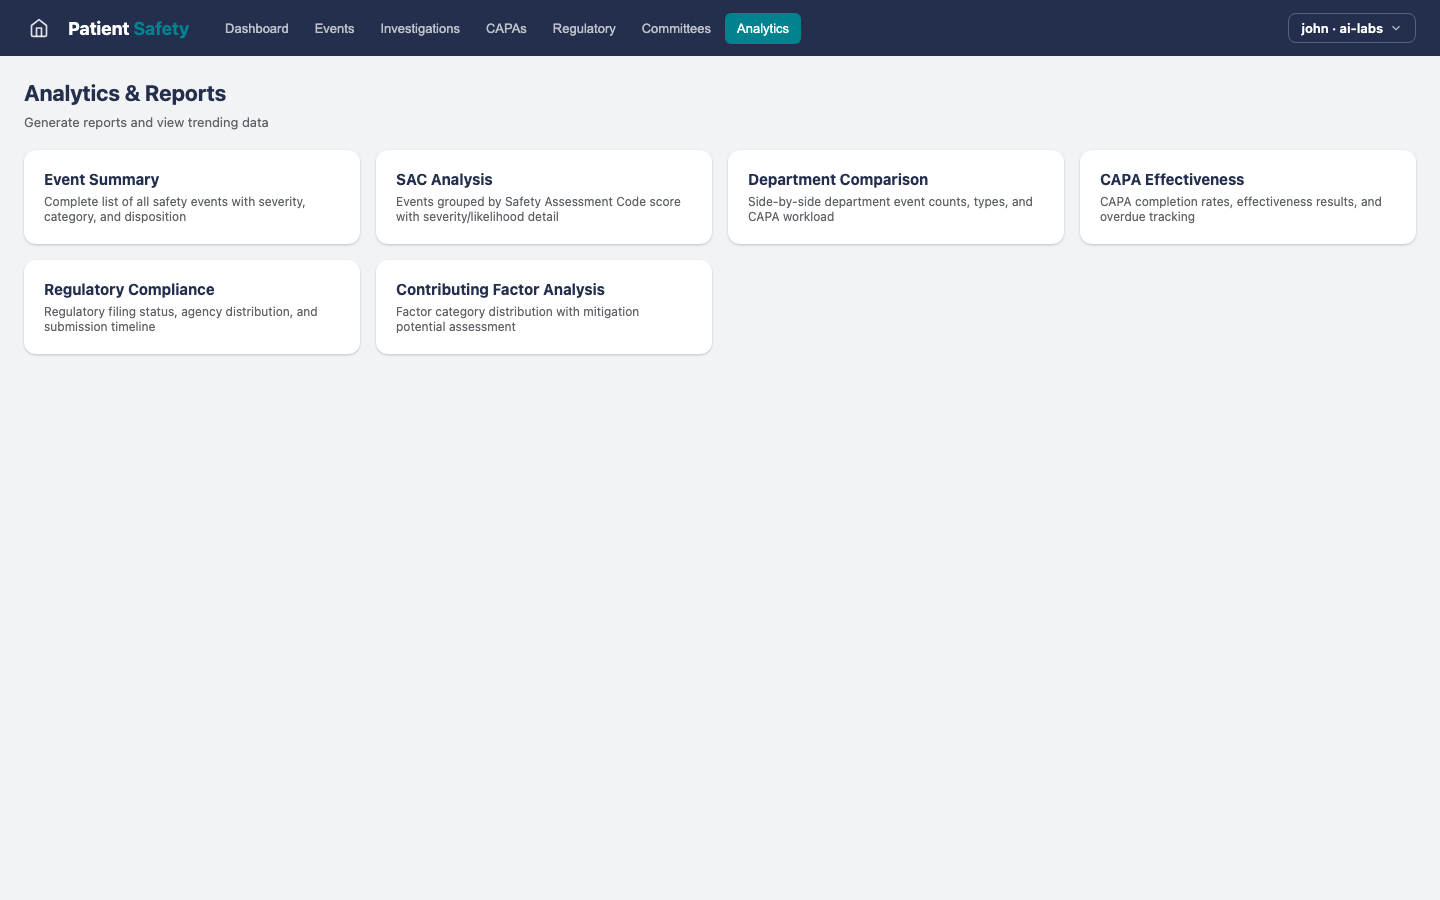Viewport: 1440px width, 900px height.
Task: Open the SAC Analysis report
Action: 543,197
